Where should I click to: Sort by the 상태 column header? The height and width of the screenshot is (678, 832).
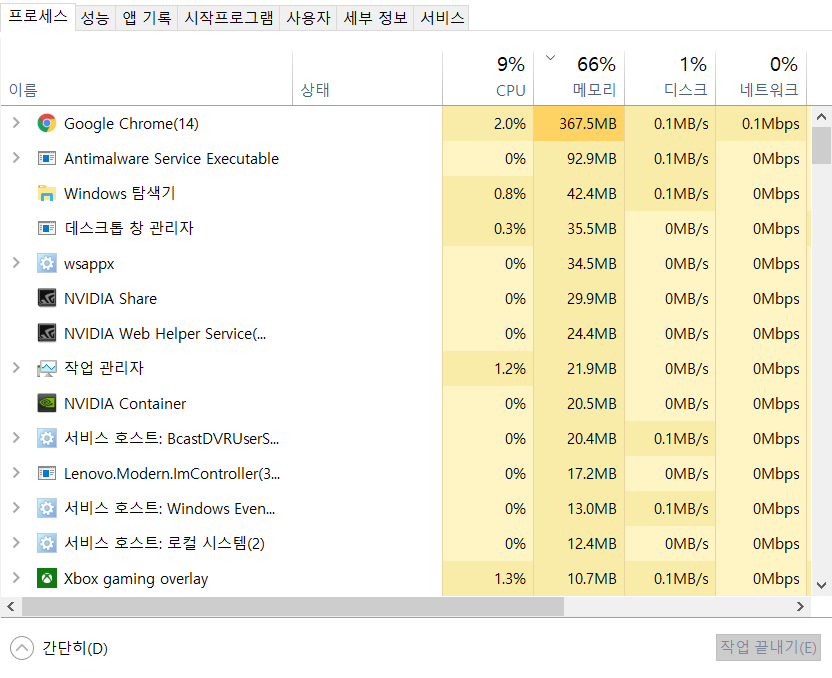click(x=367, y=79)
